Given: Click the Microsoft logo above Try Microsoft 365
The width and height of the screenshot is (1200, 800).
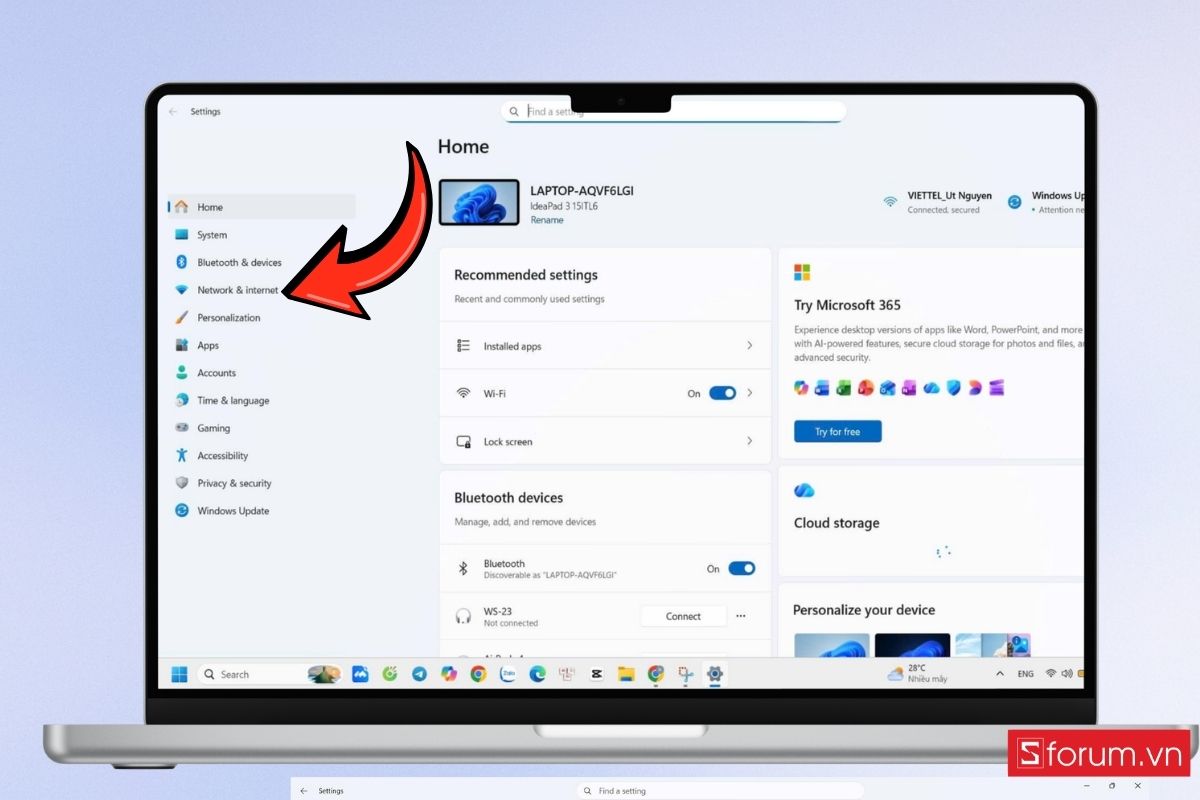Looking at the screenshot, I should coord(802,272).
